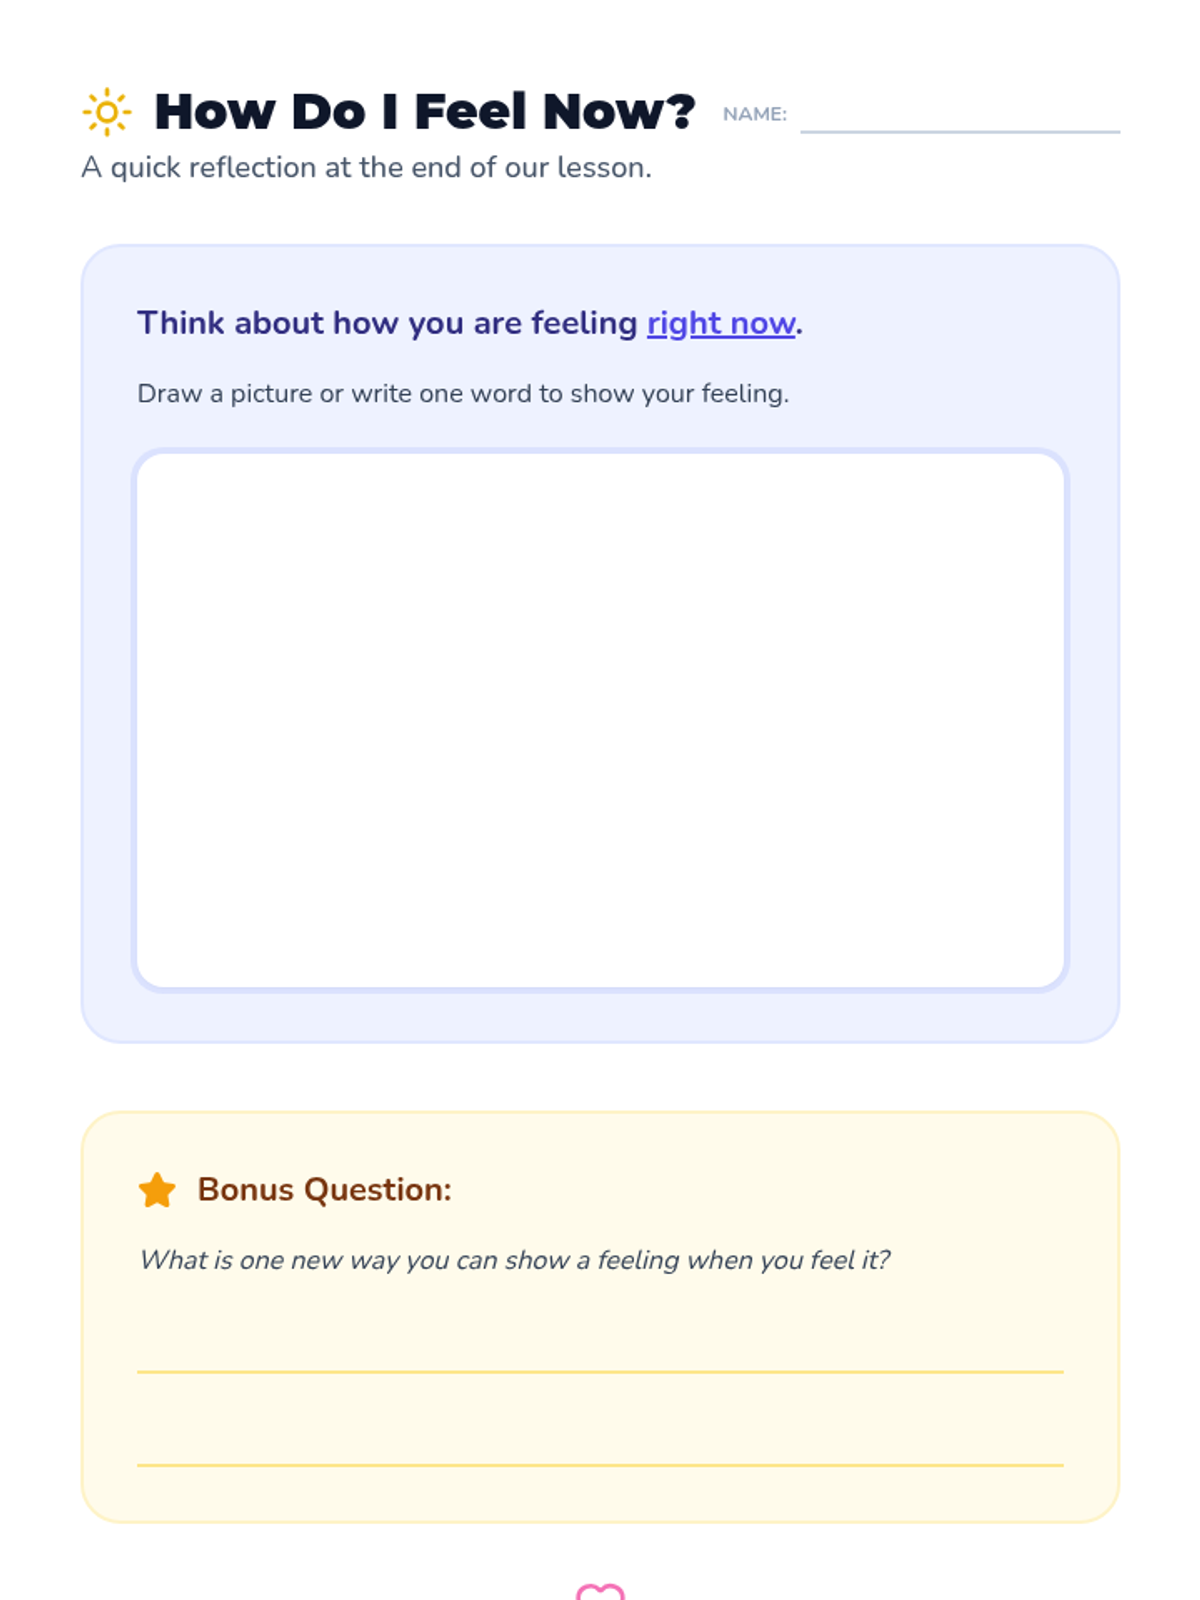This screenshot has height=1600, width=1200.
Task: Click the large white drawing box
Action: [x=600, y=720]
